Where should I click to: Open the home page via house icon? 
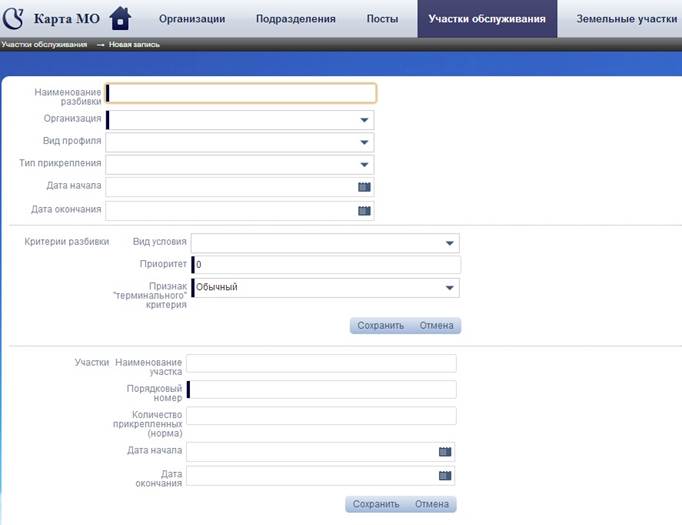[x=120, y=19]
